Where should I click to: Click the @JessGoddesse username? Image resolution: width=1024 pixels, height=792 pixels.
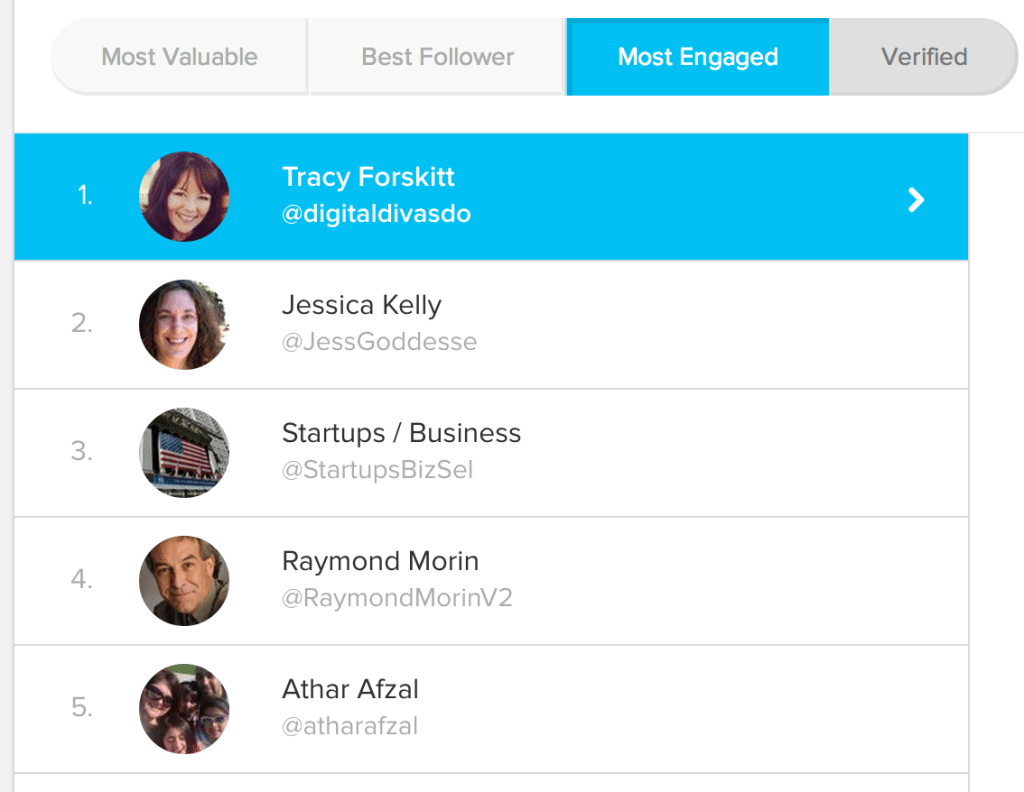[380, 341]
